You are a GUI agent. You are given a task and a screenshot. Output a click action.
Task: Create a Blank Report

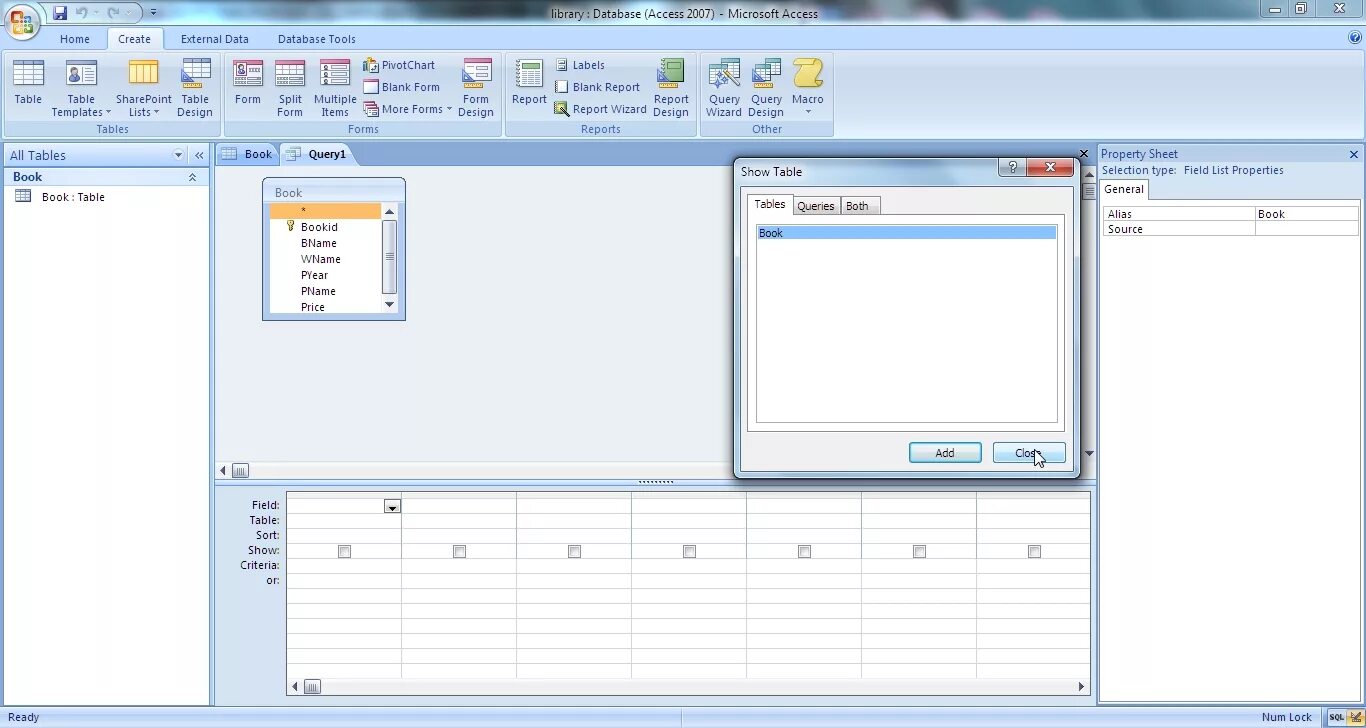597,87
